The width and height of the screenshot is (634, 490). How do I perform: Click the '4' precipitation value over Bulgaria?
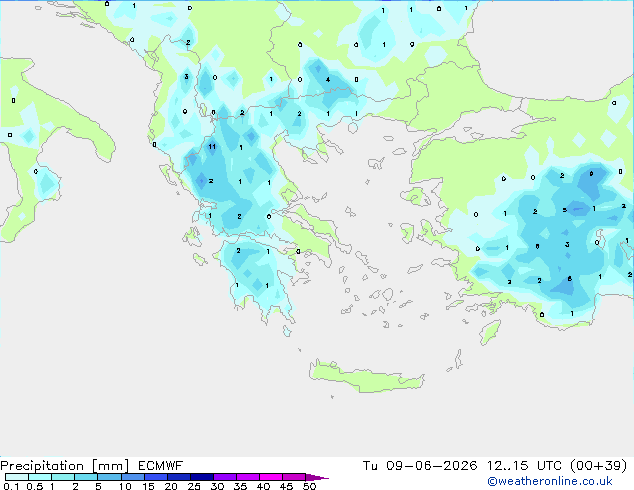(328, 80)
